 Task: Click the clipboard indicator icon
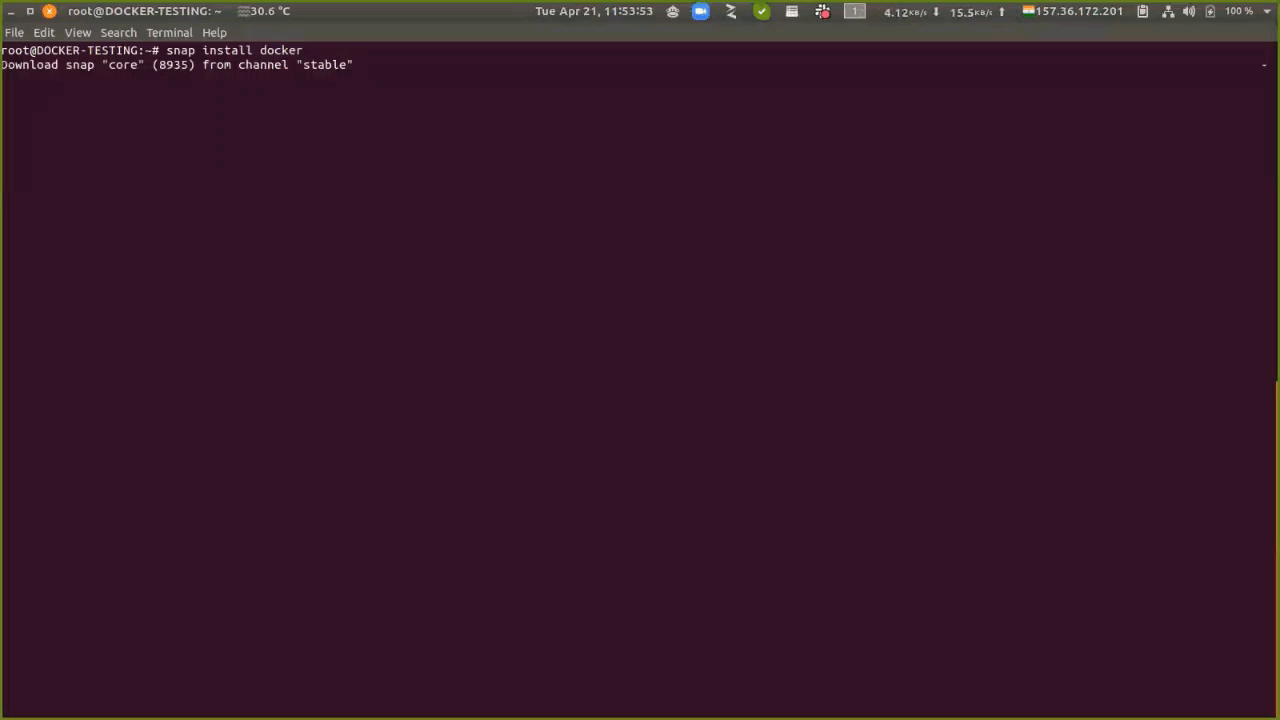(1142, 11)
